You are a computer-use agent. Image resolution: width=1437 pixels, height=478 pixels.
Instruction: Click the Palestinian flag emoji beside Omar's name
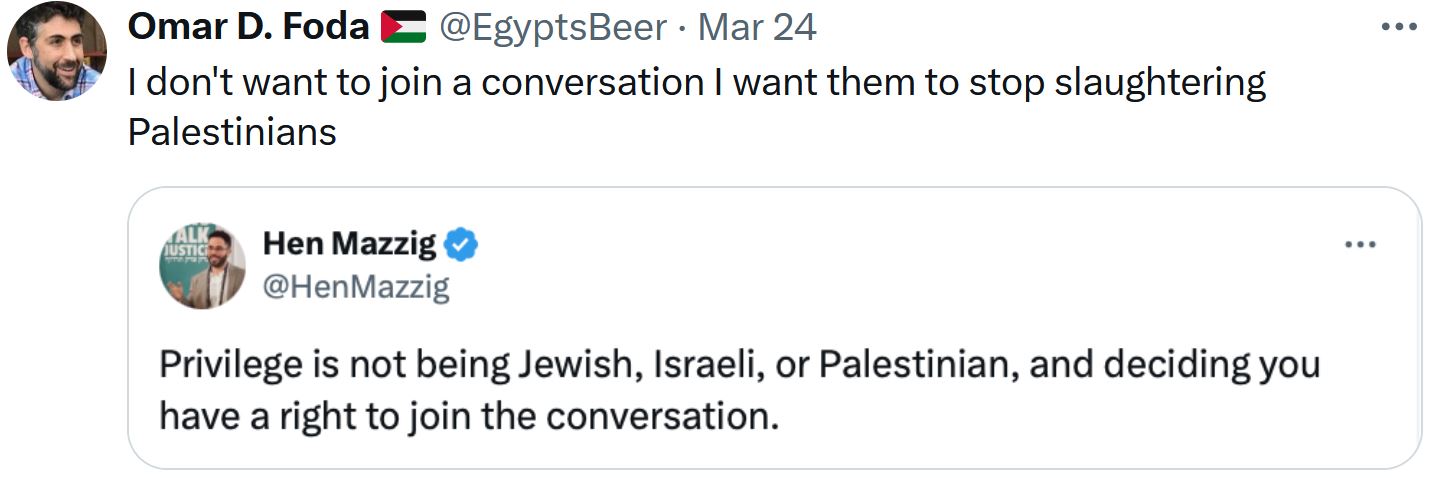(403, 27)
